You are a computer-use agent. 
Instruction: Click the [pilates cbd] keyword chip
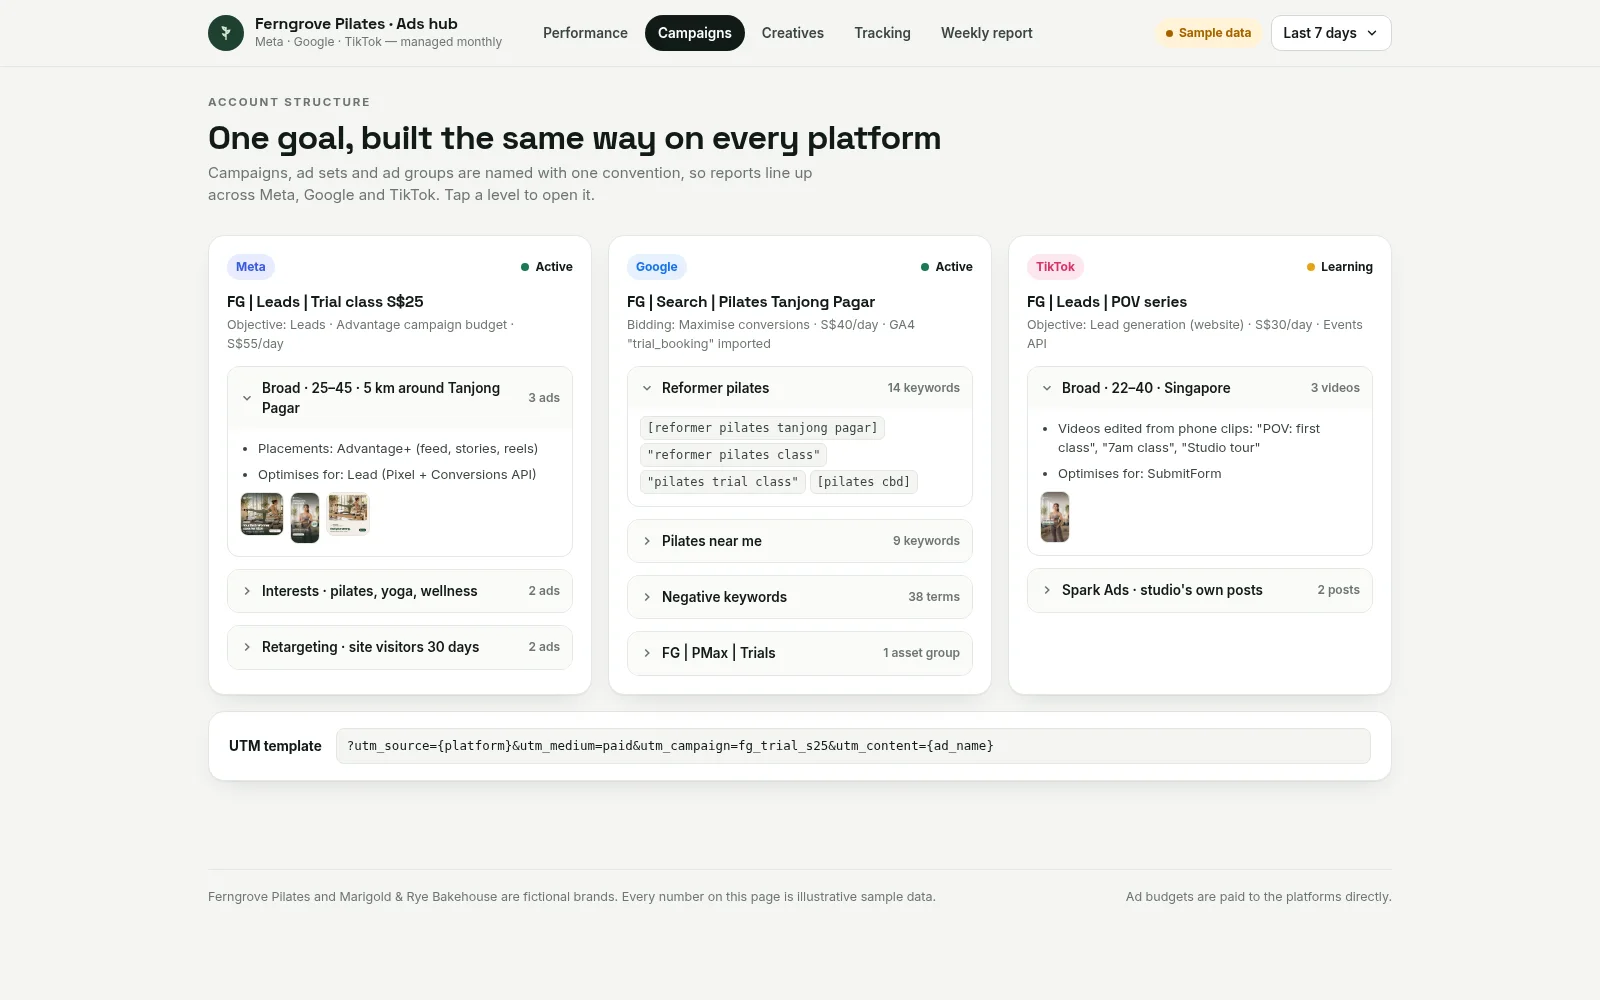[x=864, y=482]
